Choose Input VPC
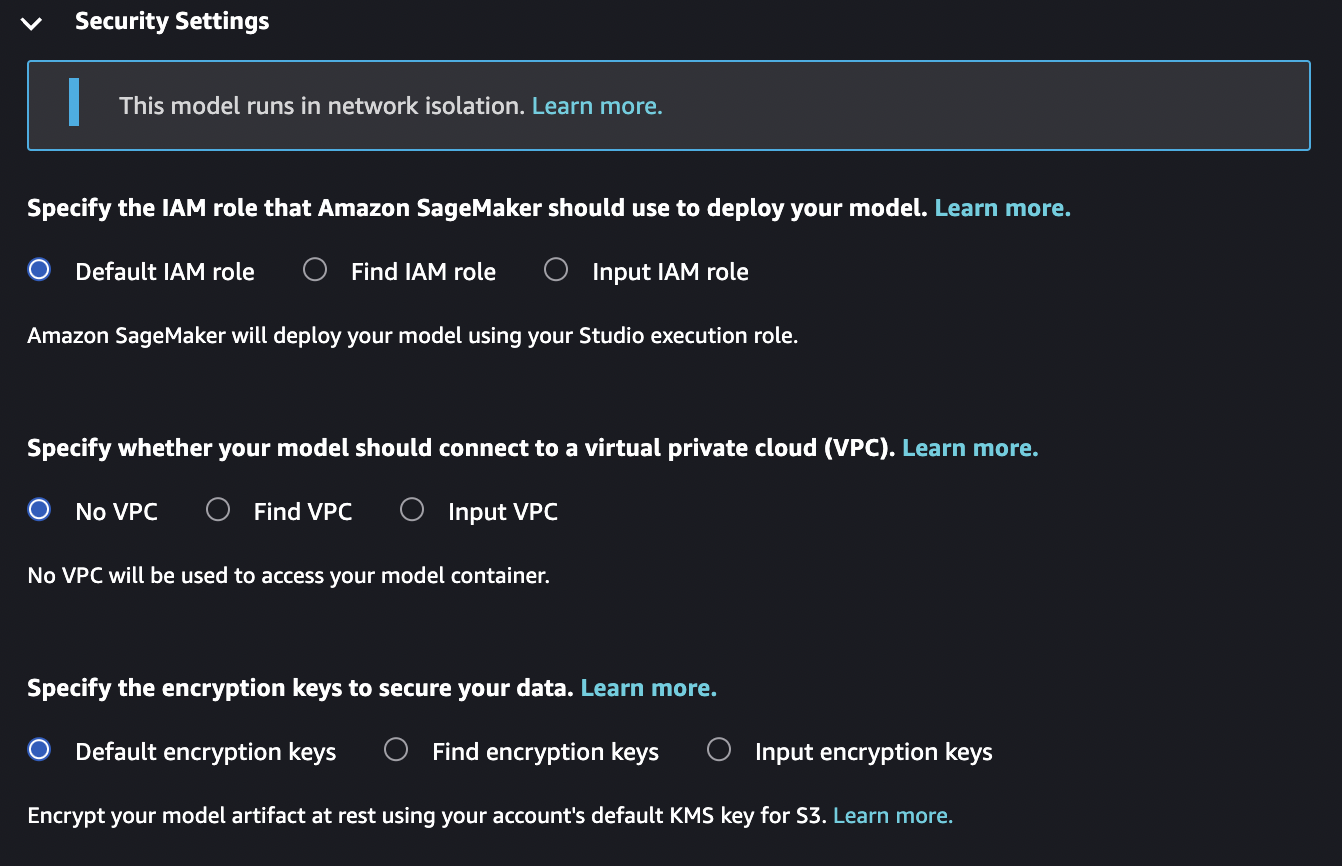This screenshot has width=1342, height=866. click(412, 509)
